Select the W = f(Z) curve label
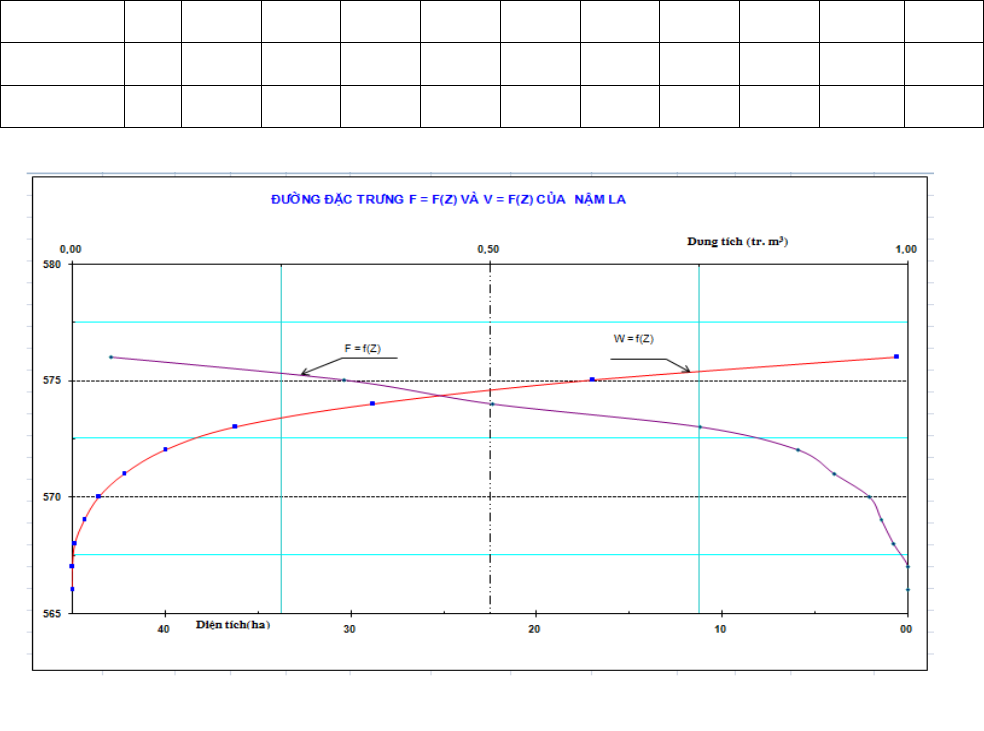984x731 pixels. (633, 339)
